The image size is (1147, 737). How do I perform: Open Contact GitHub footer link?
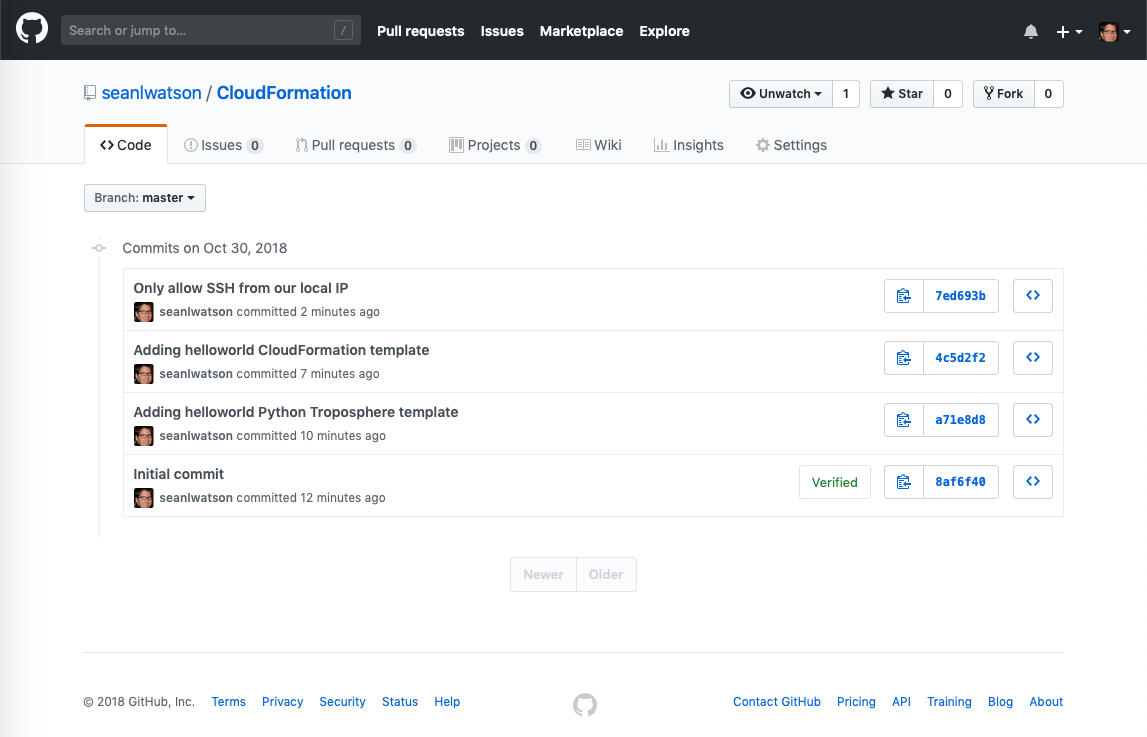tap(777, 702)
